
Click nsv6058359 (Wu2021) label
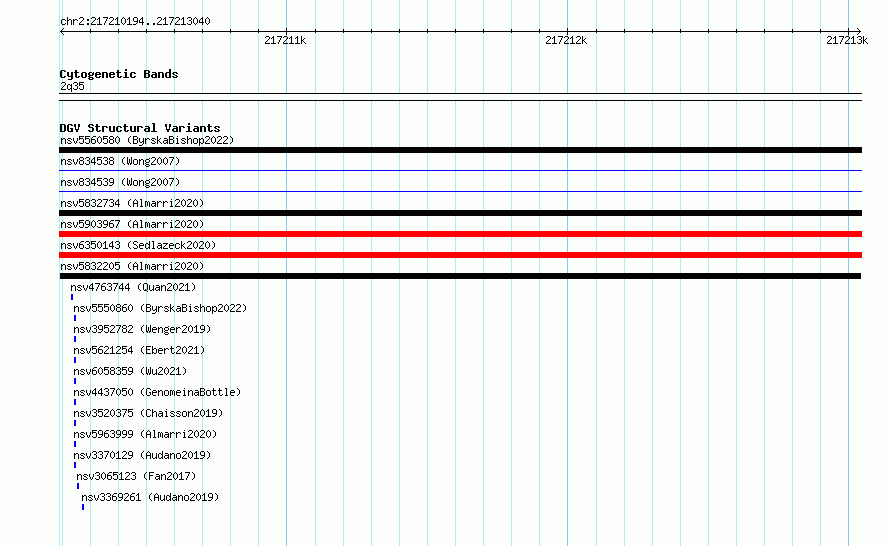point(130,371)
